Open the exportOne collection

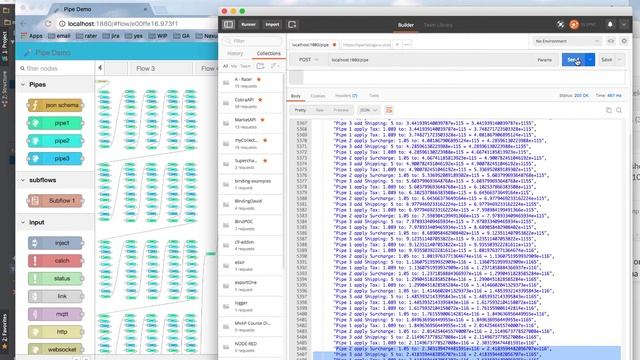point(251,286)
